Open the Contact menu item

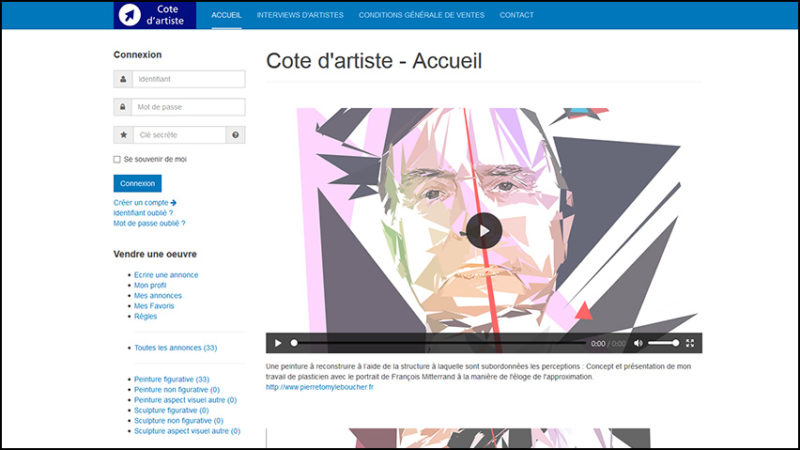point(516,15)
